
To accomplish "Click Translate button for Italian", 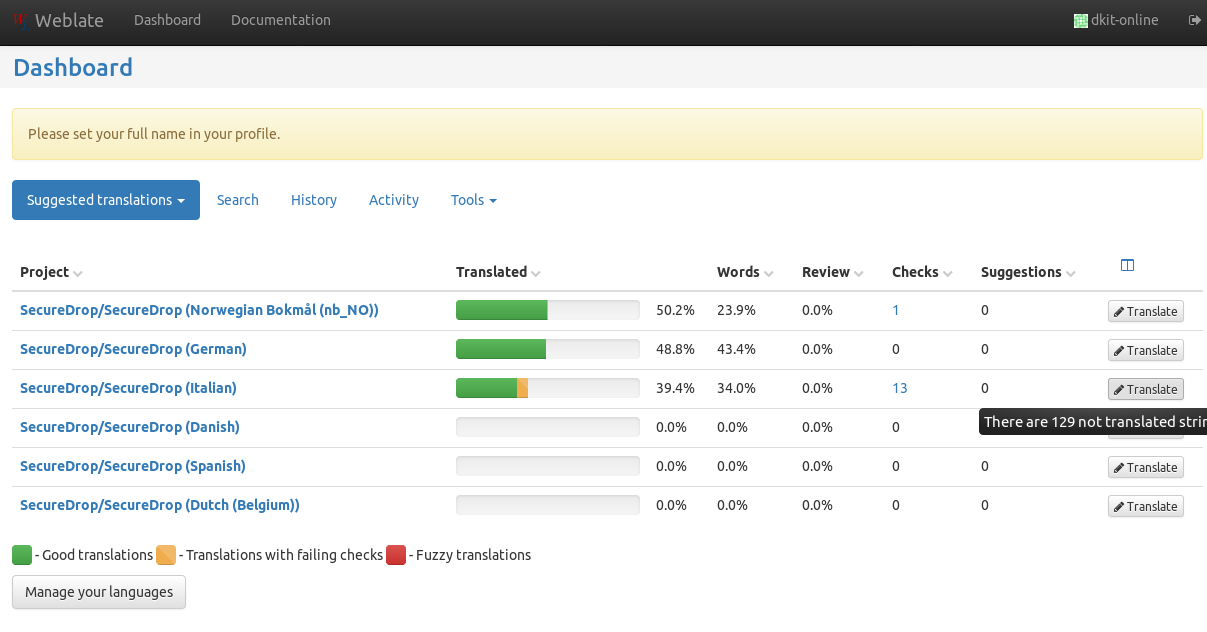I will tap(1146, 389).
